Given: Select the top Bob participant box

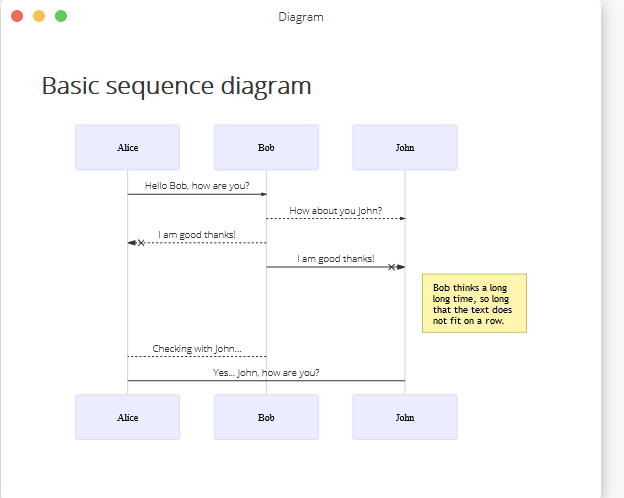Looking at the screenshot, I should 266,147.
